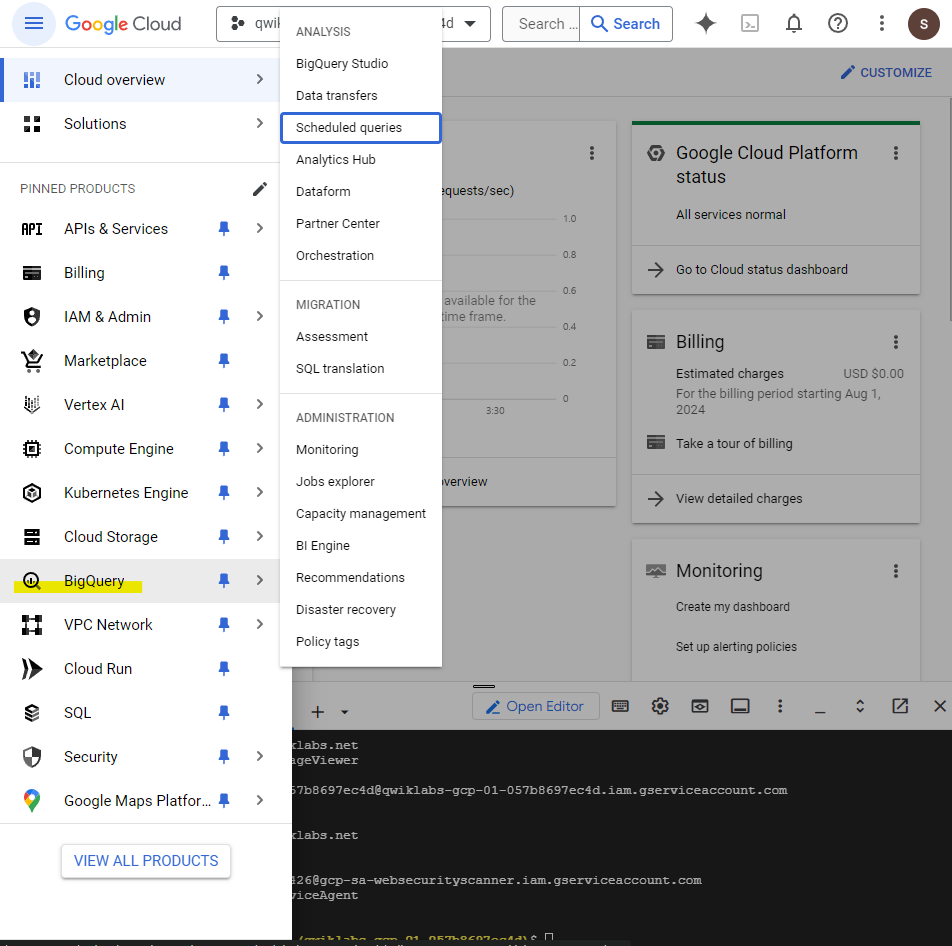Unpin APIs & Services
This screenshot has height=946, width=952.
pos(223,228)
